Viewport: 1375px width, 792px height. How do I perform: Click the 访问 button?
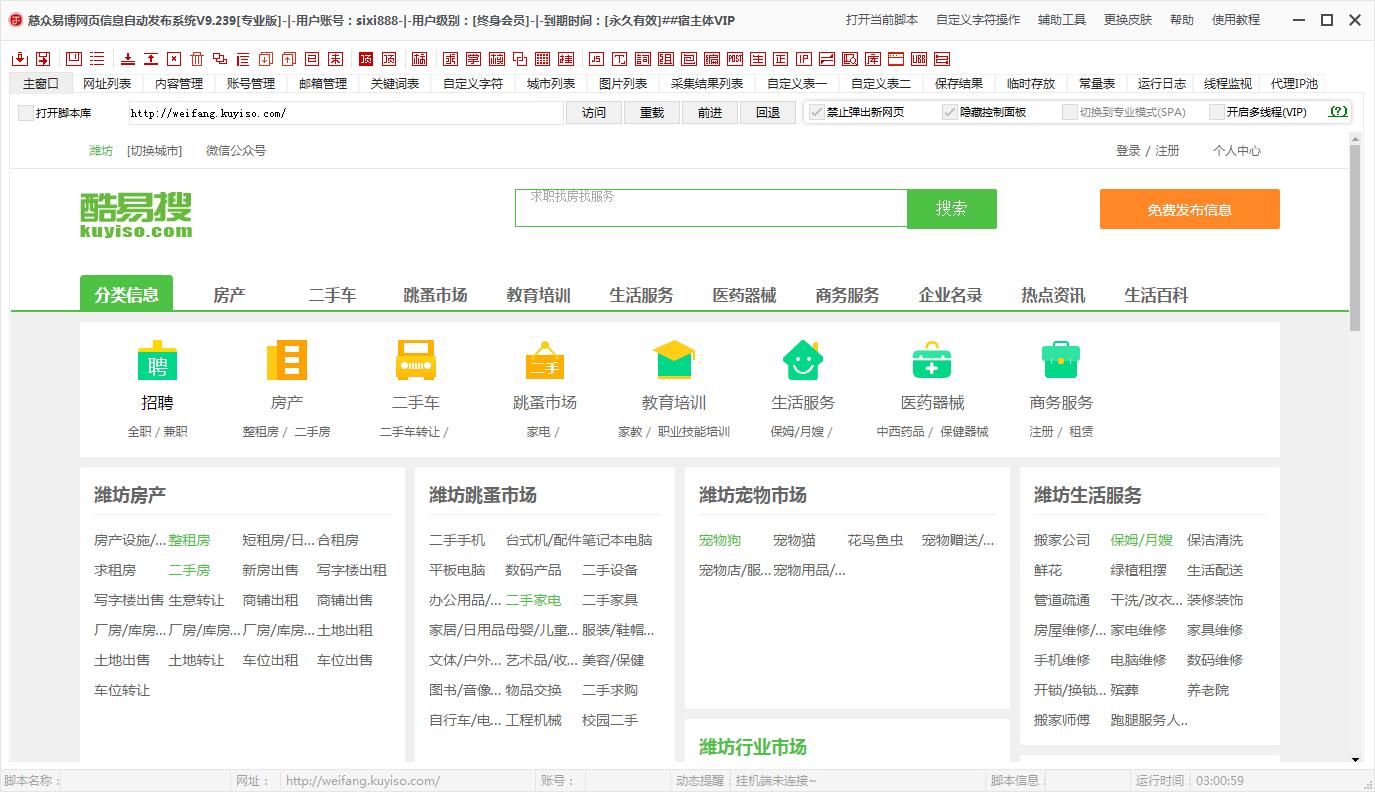click(594, 112)
